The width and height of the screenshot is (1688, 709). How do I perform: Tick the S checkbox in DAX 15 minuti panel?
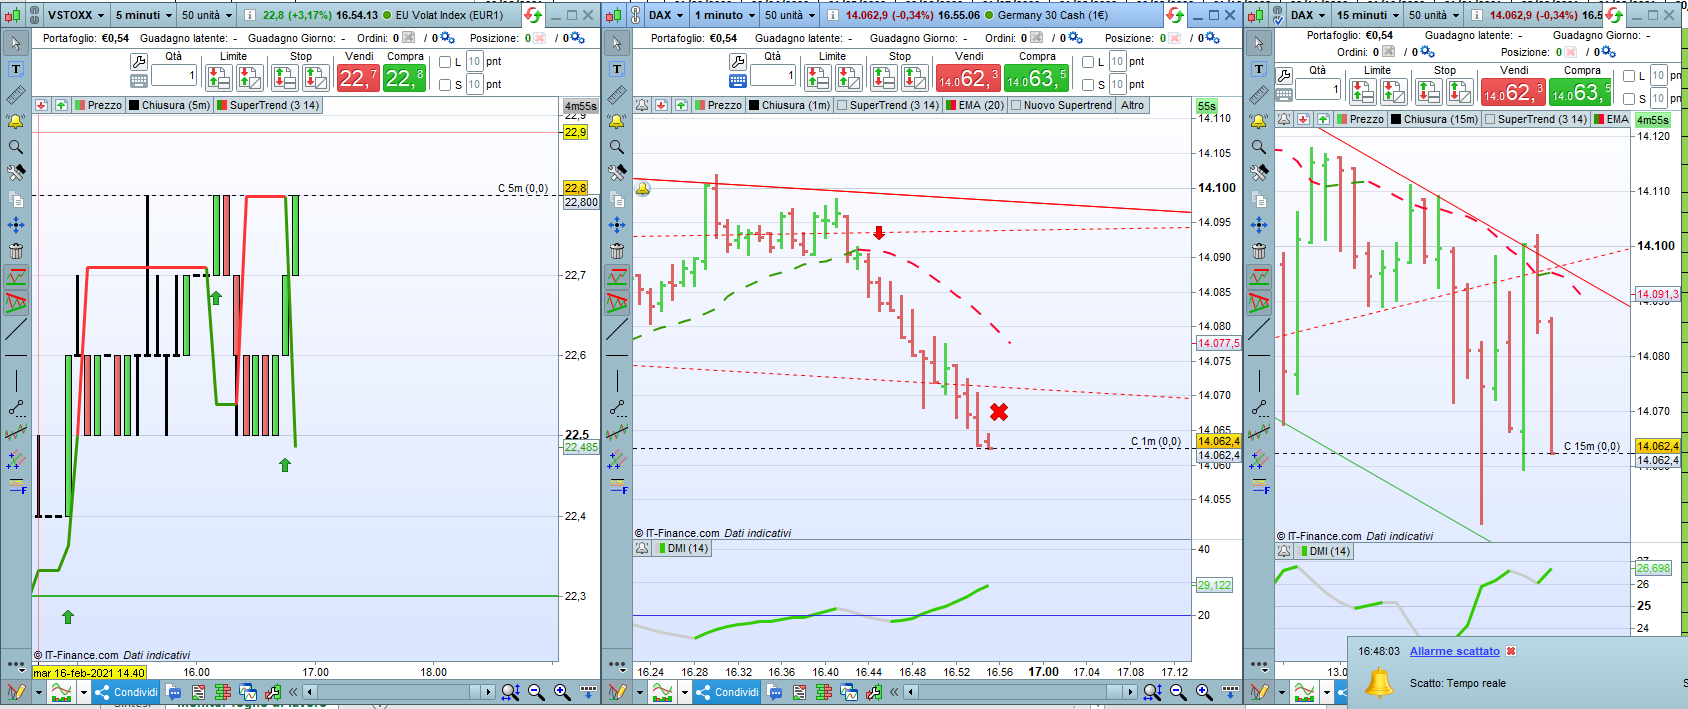tap(1629, 99)
